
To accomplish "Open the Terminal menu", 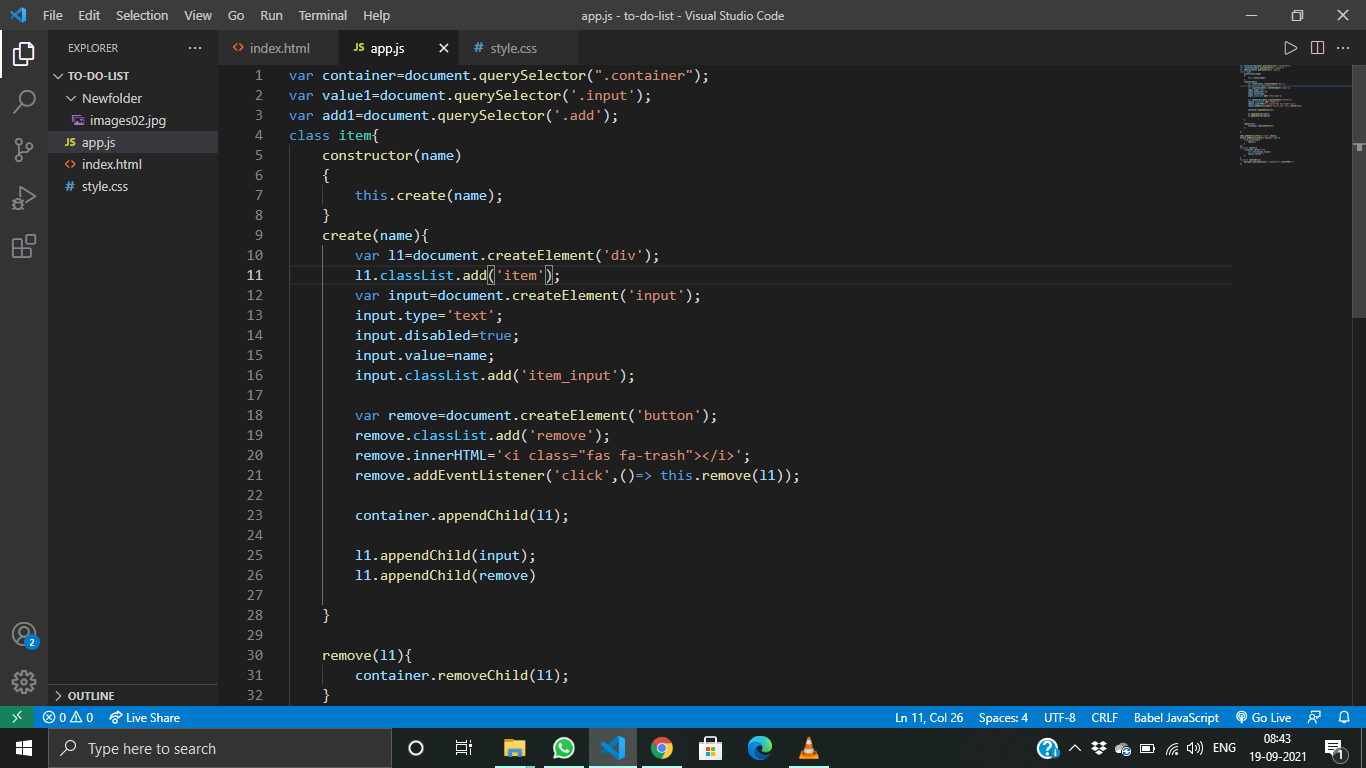I will click(x=323, y=15).
